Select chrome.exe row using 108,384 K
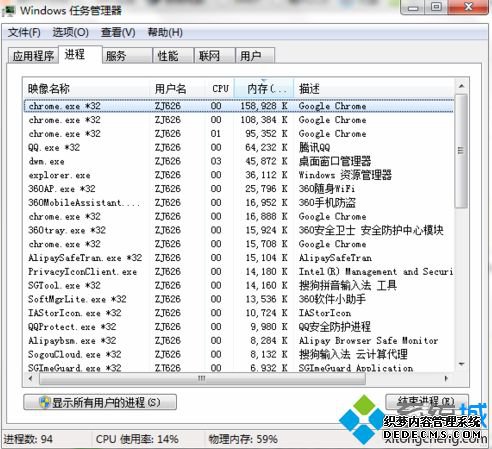The width and height of the screenshot is (492, 449). (239, 120)
